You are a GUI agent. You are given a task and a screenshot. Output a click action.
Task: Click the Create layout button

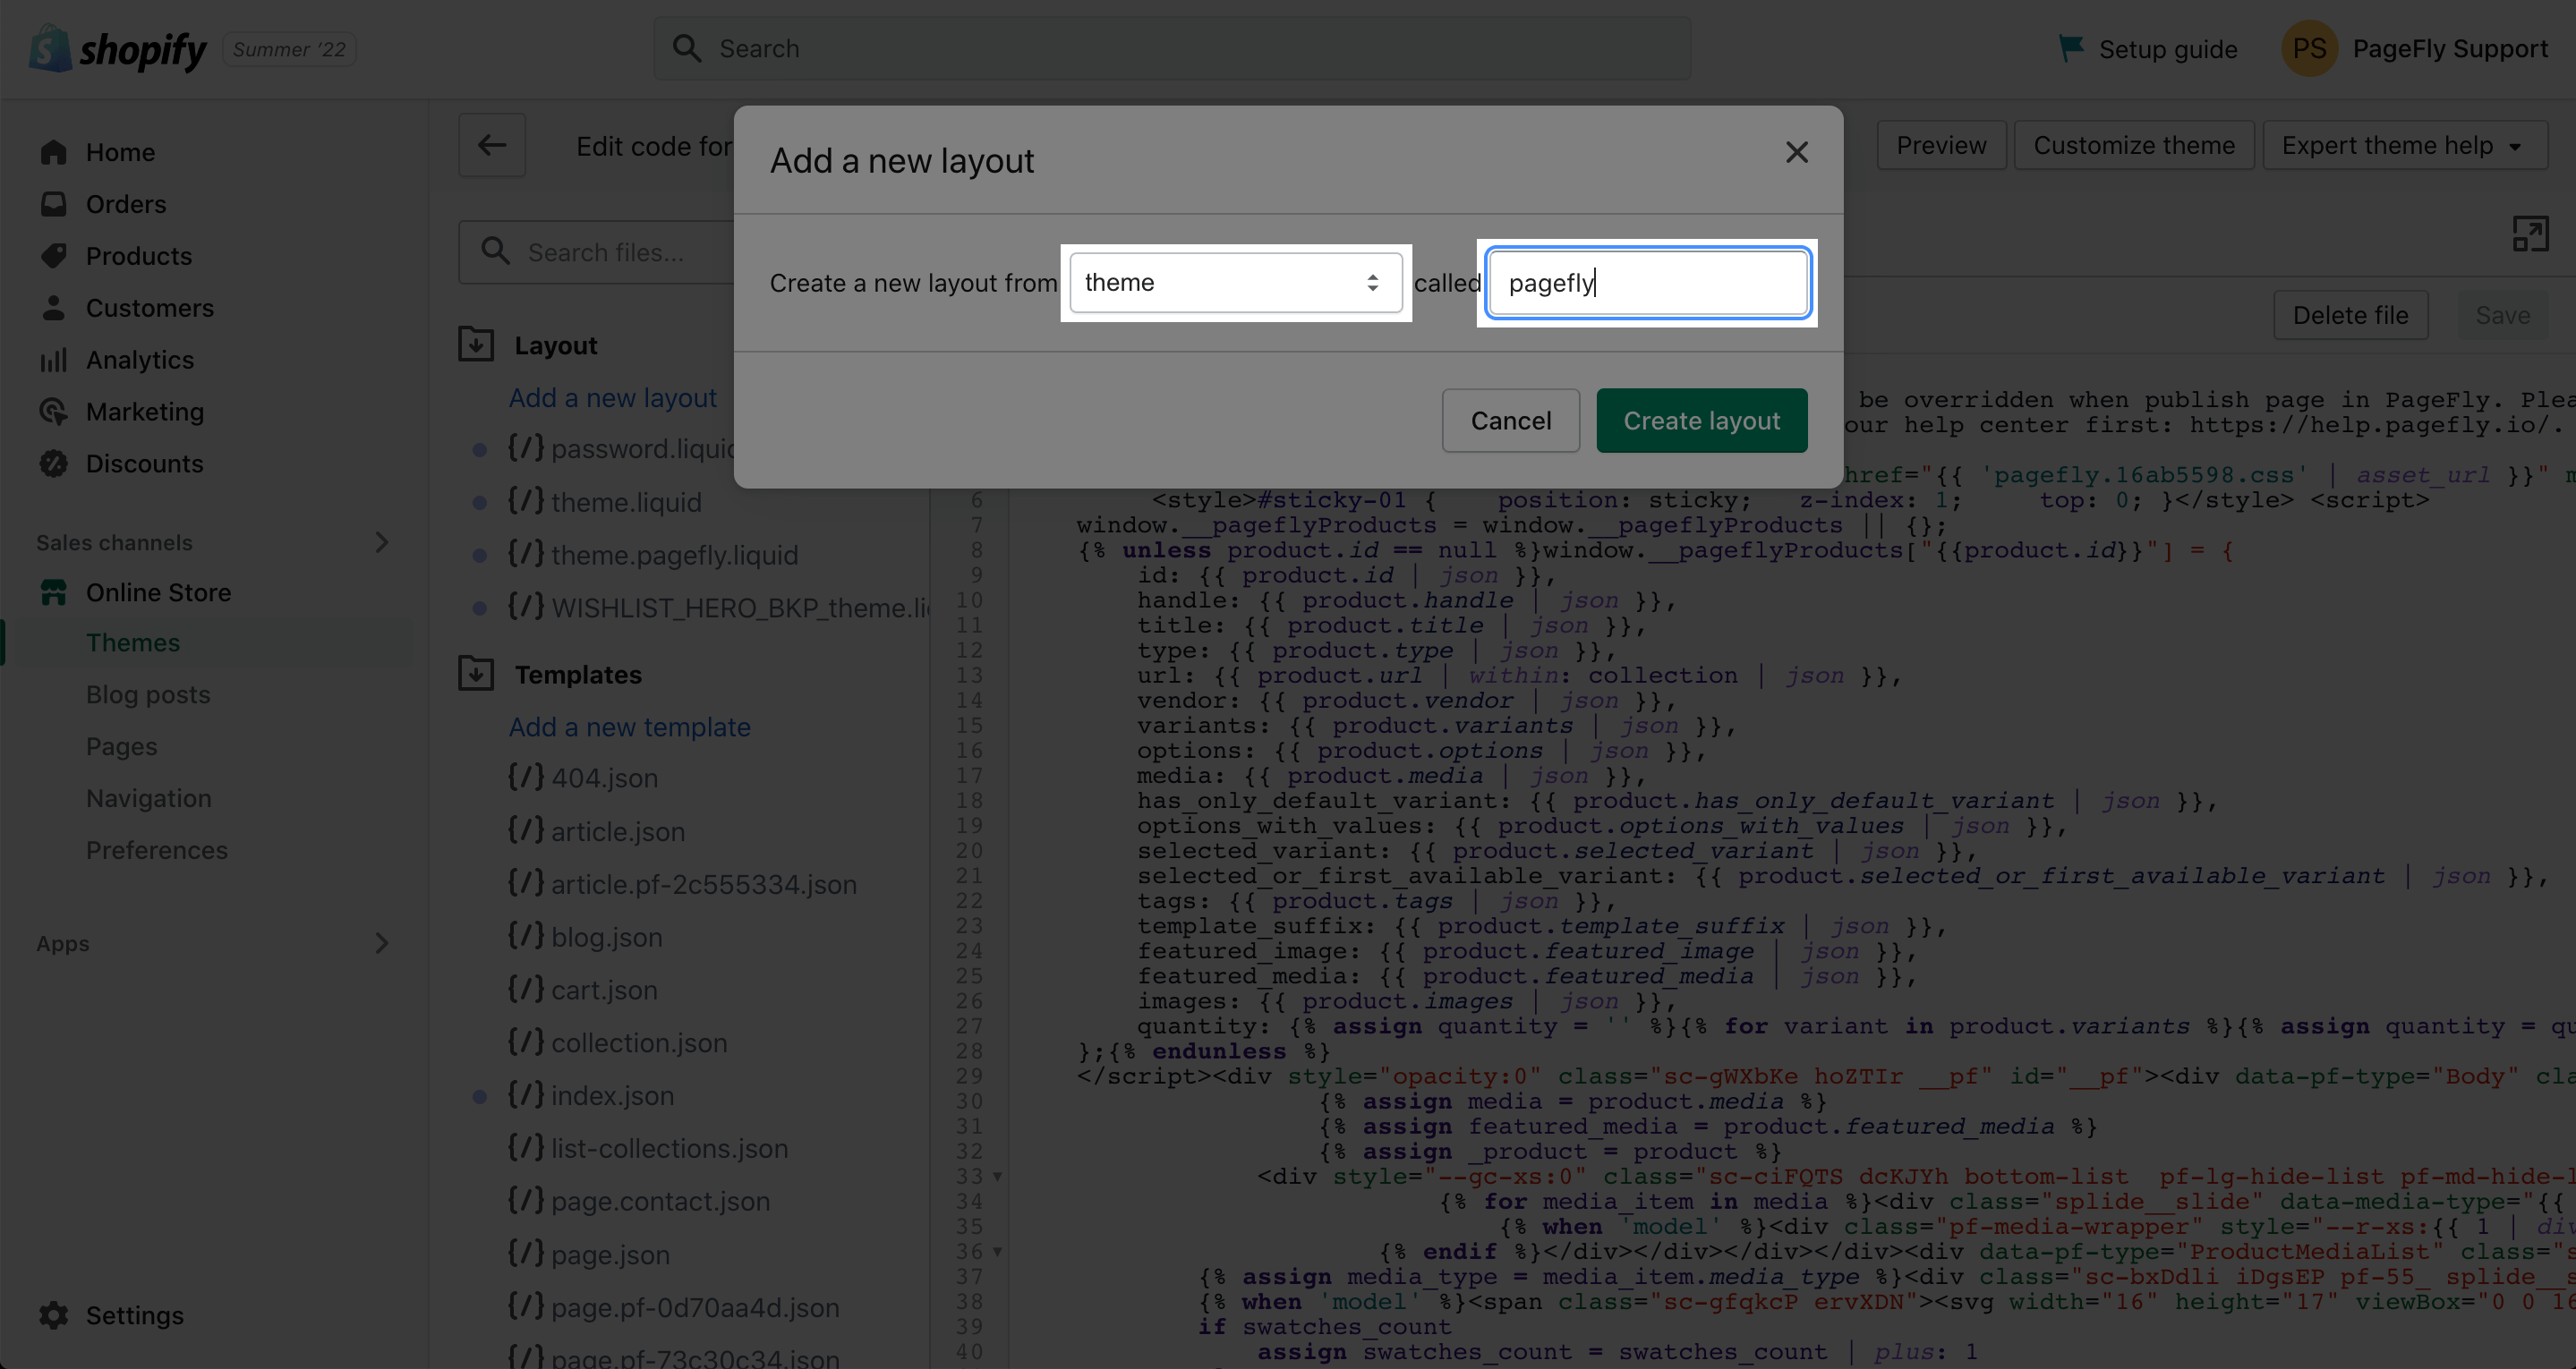[1701, 421]
